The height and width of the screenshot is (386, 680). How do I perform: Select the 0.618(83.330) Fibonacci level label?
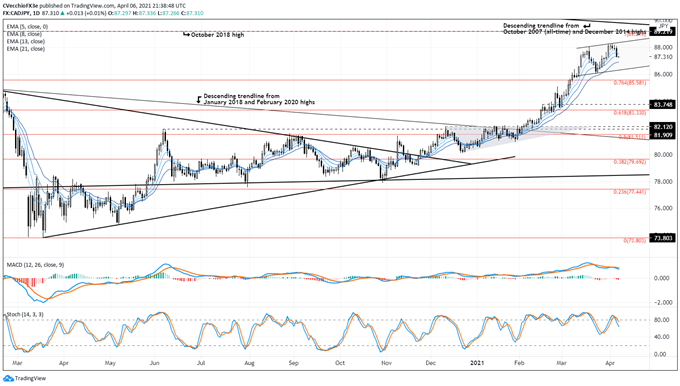point(630,113)
